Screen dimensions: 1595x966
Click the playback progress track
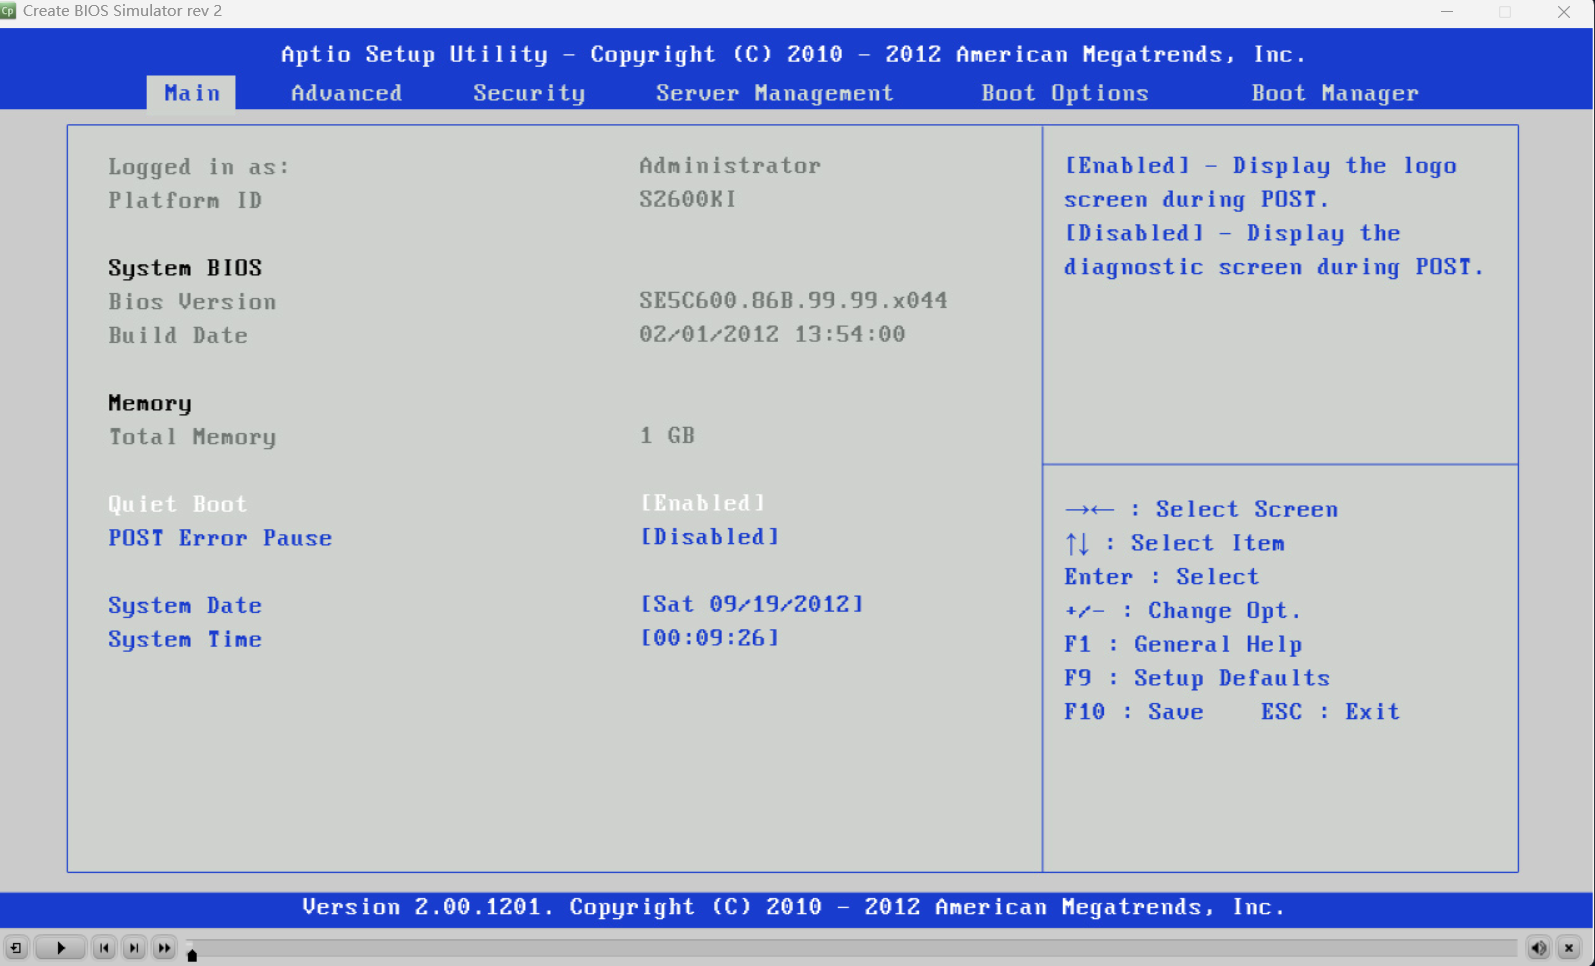point(852,947)
